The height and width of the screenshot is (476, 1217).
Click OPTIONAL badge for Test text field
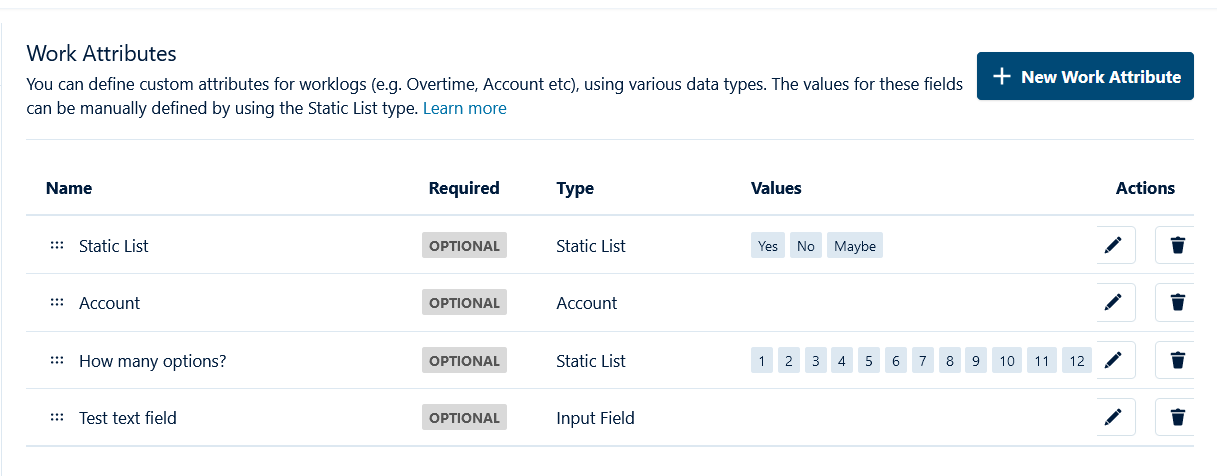tap(464, 418)
